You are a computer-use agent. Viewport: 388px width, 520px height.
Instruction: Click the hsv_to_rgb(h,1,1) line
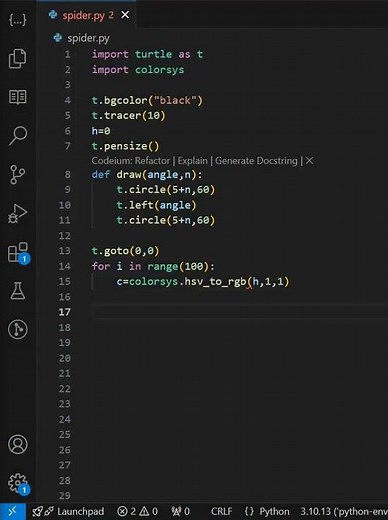203,282
